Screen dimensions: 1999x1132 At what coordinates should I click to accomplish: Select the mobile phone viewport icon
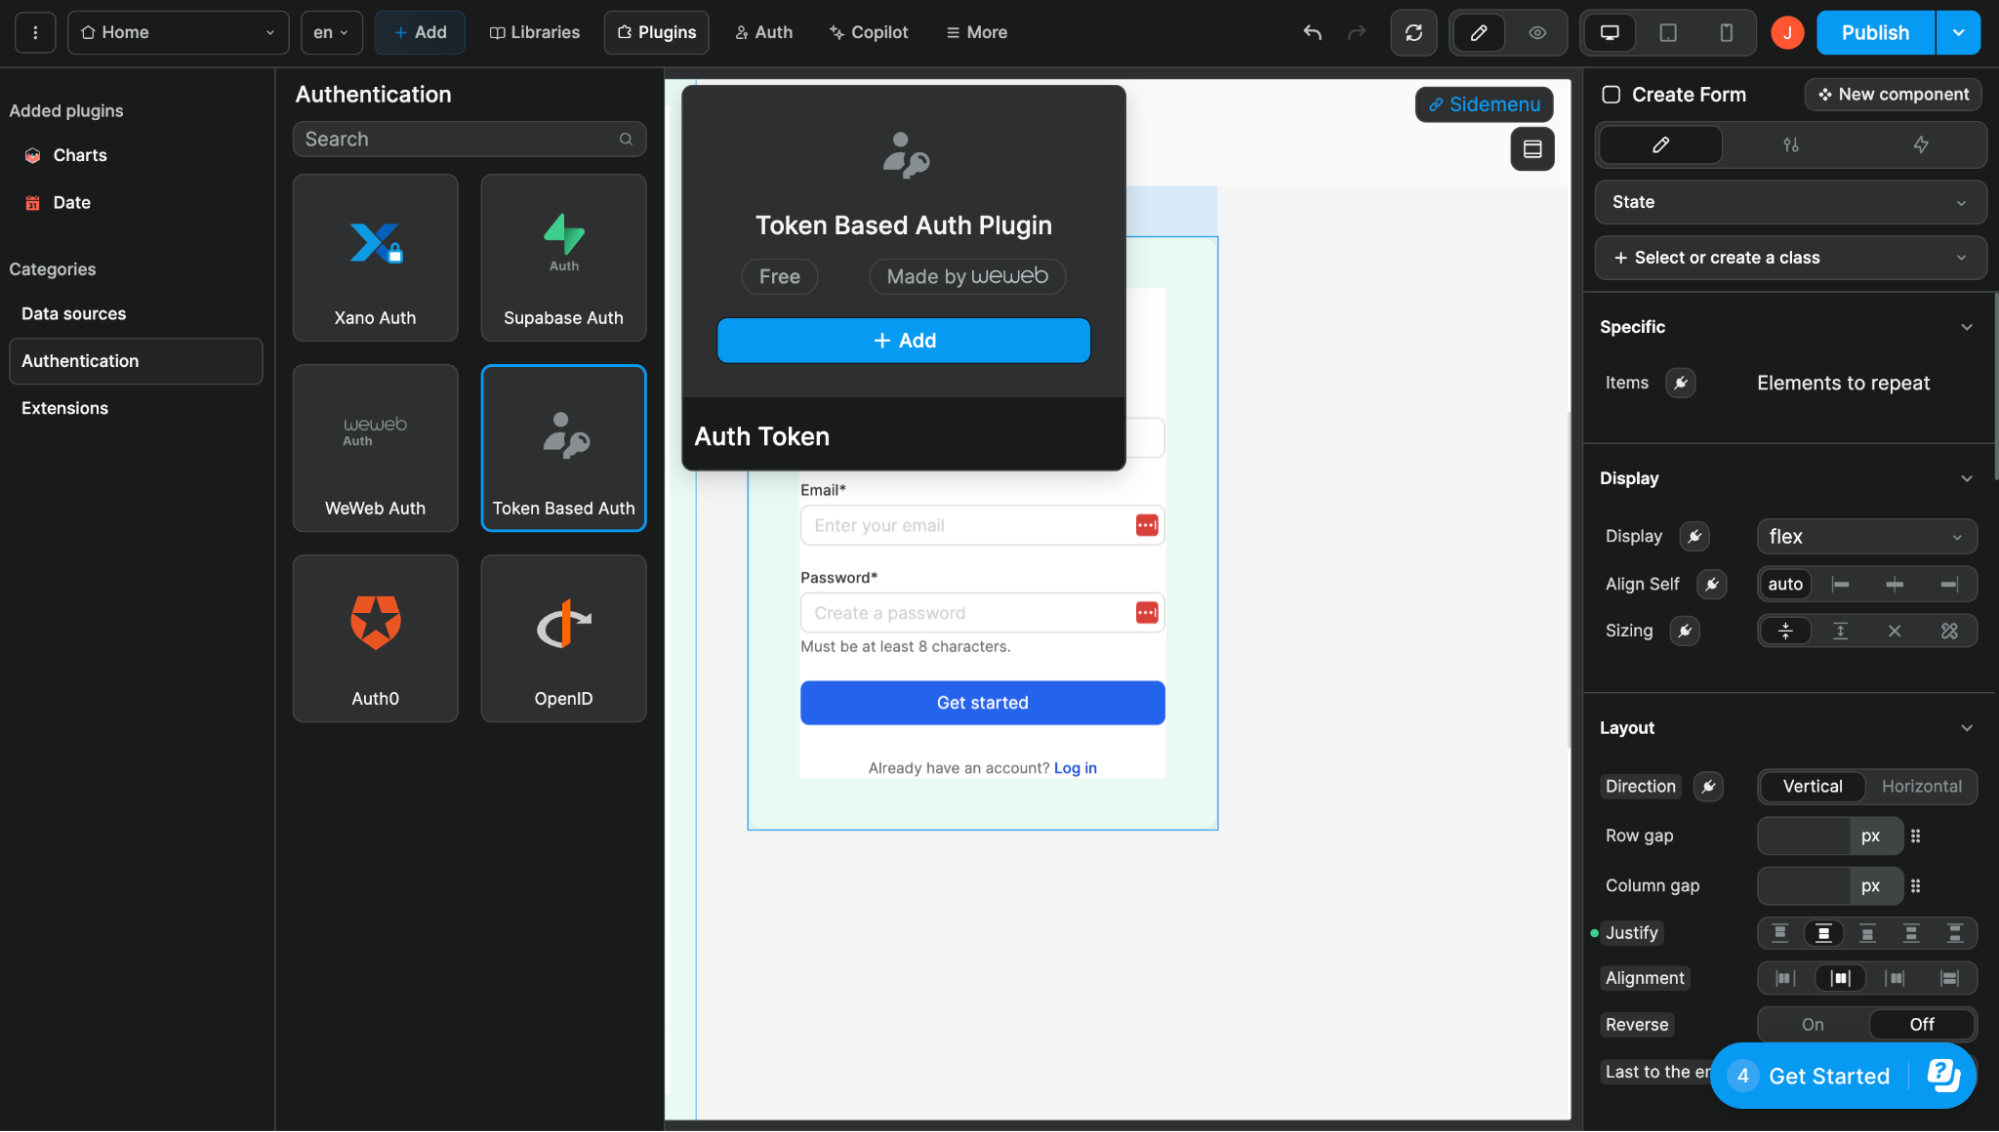click(1725, 32)
